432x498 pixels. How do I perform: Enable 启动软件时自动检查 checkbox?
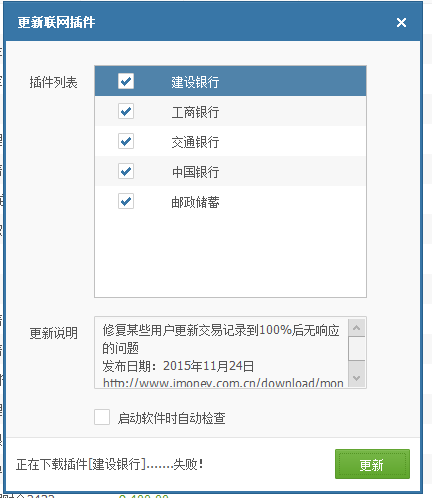click(x=102, y=417)
